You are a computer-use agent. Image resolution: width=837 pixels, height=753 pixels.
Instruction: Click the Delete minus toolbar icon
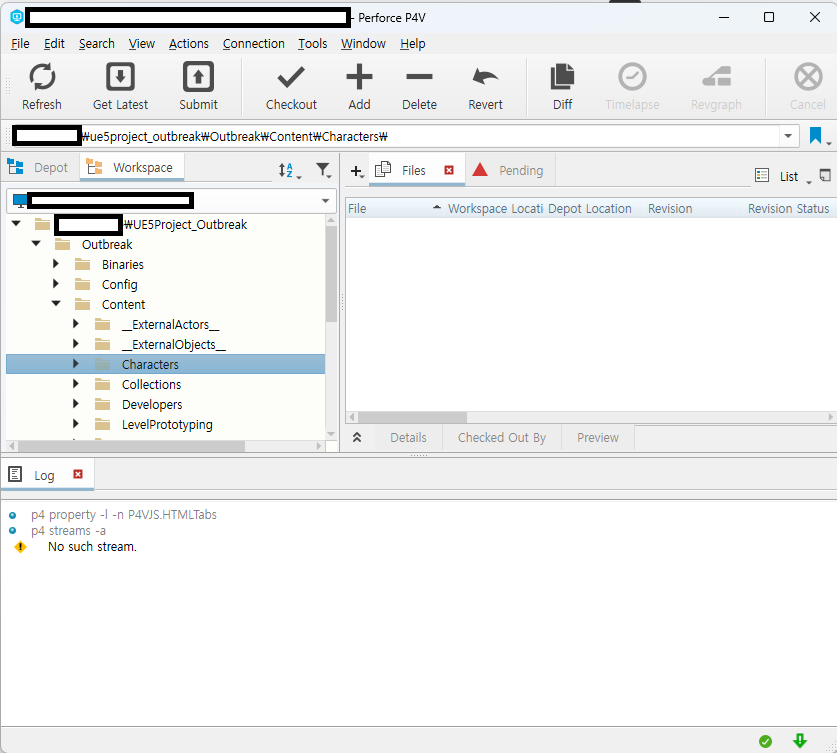coord(419,77)
